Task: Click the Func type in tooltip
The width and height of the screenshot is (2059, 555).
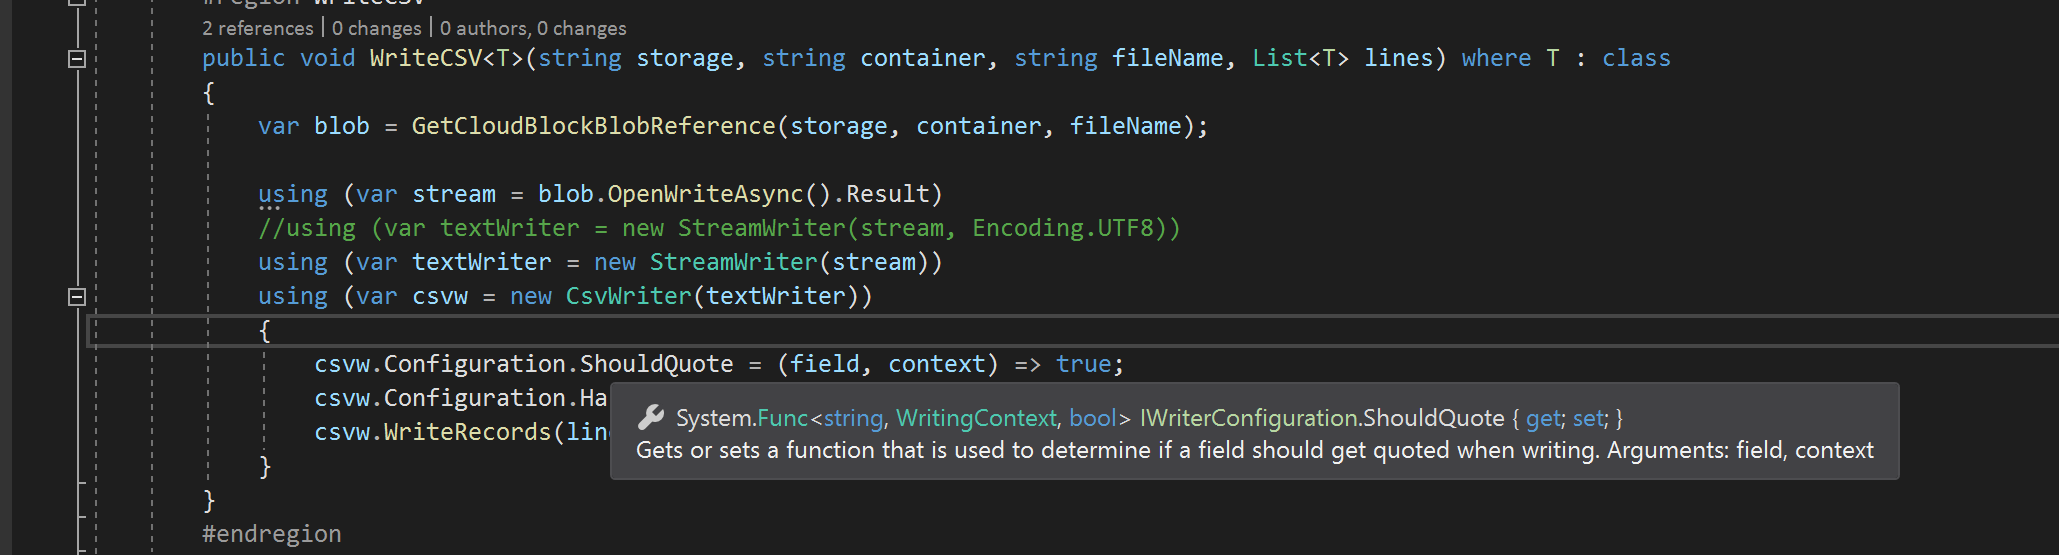Action: pyautogui.click(x=782, y=418)
